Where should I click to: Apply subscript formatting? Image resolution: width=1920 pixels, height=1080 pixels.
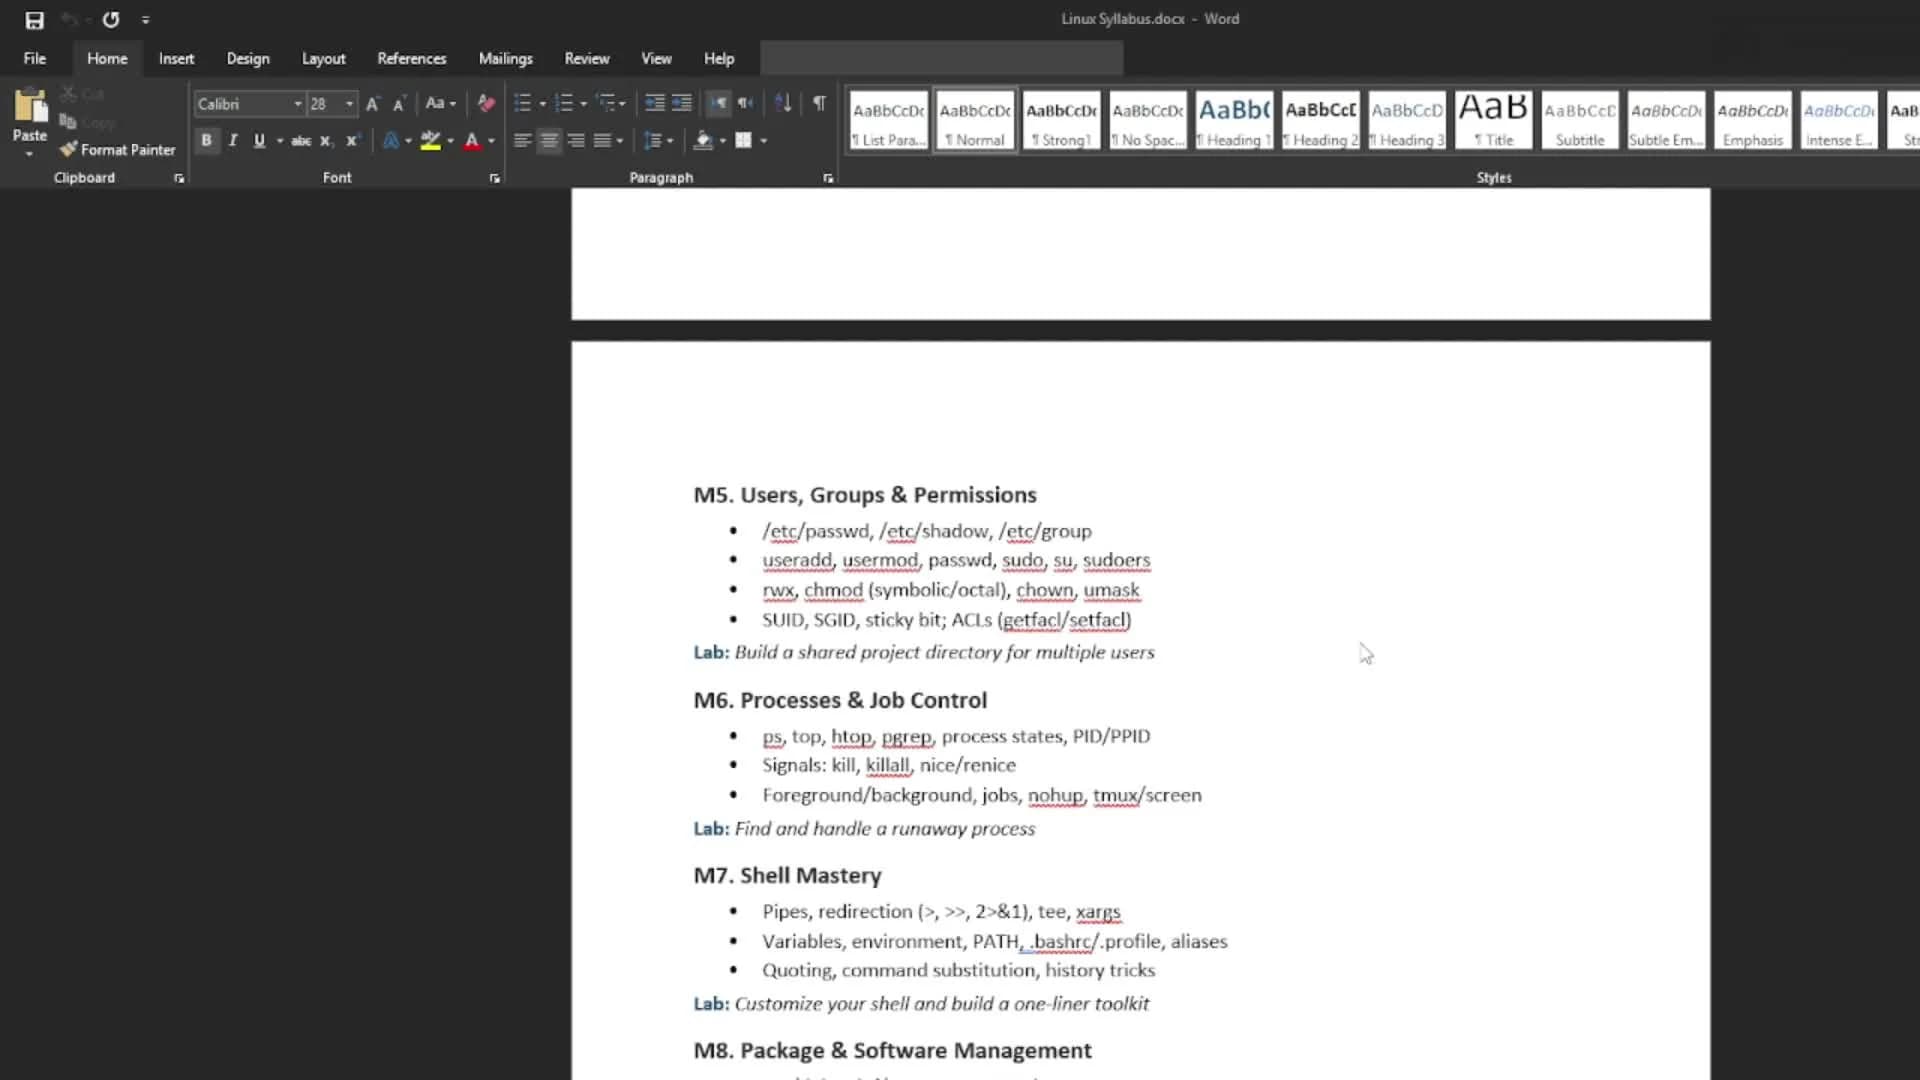tap(326, 141)
